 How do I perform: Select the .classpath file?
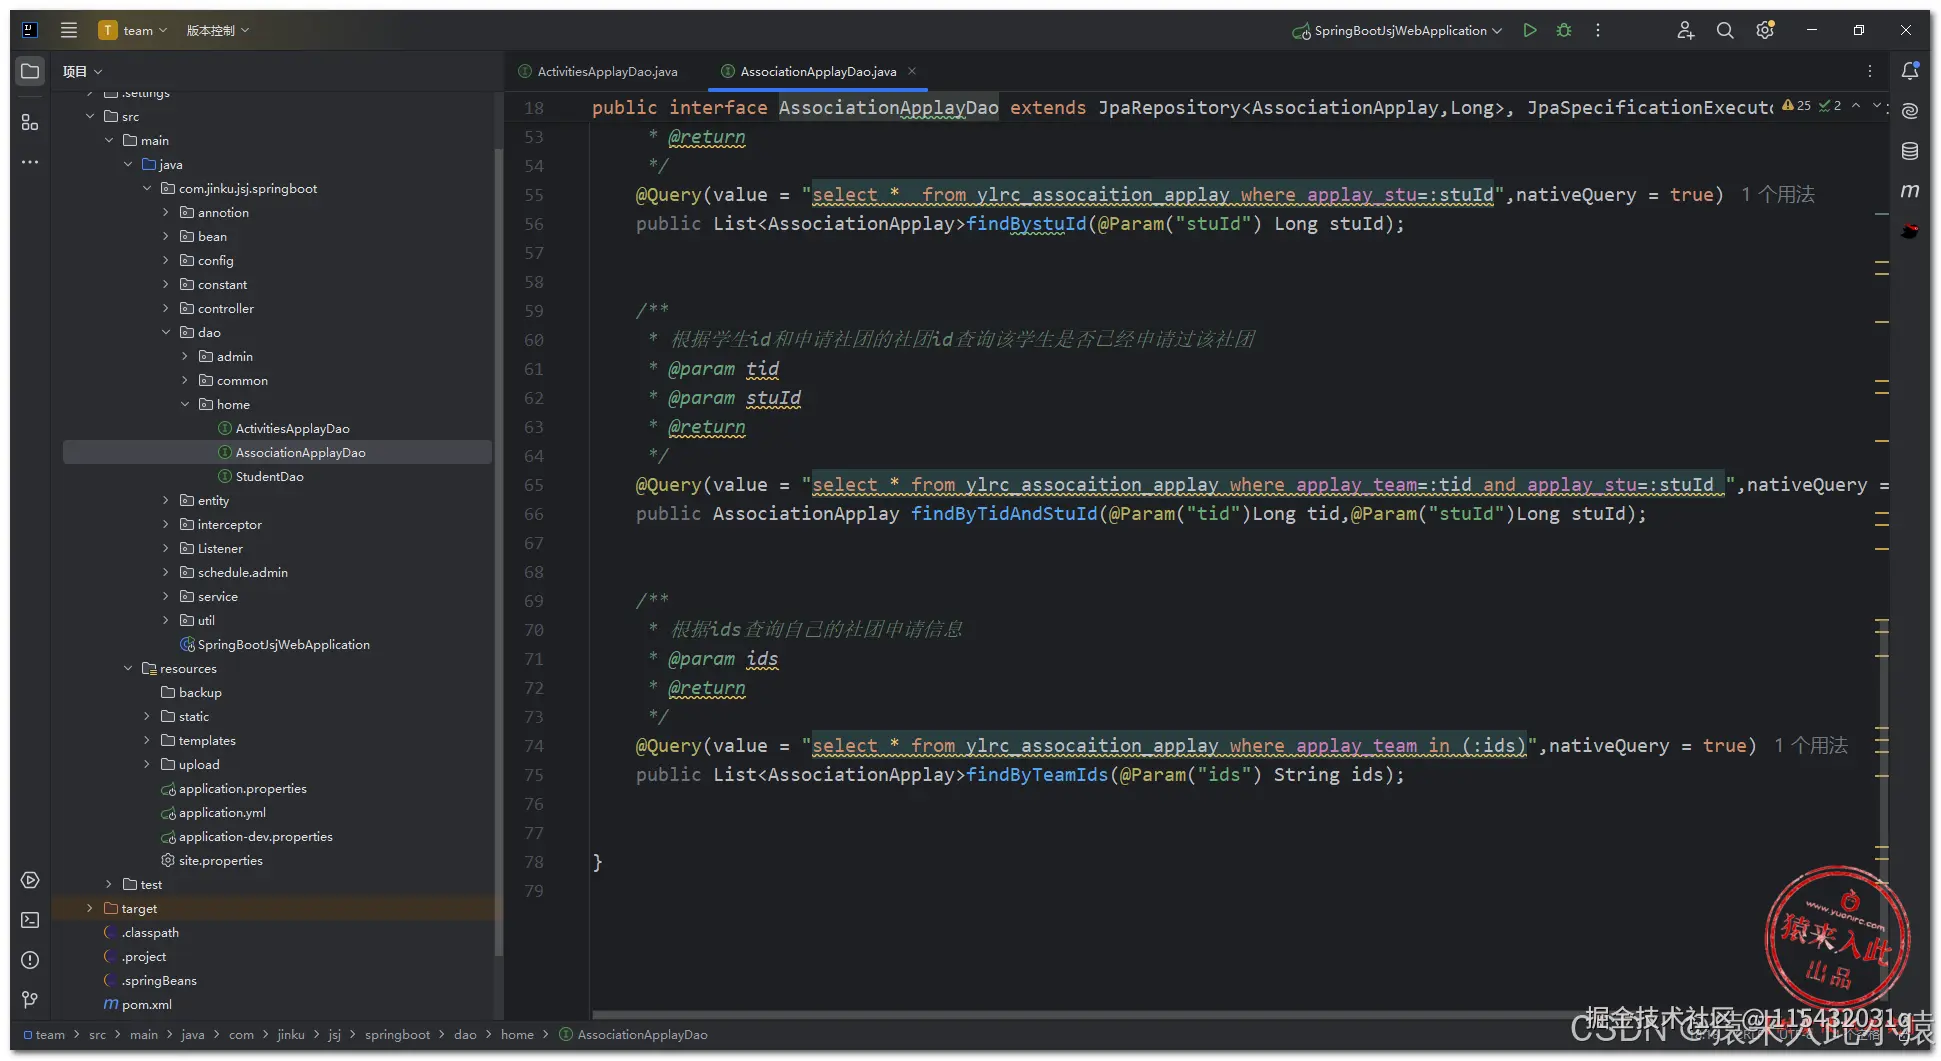(x=141, y=933)
